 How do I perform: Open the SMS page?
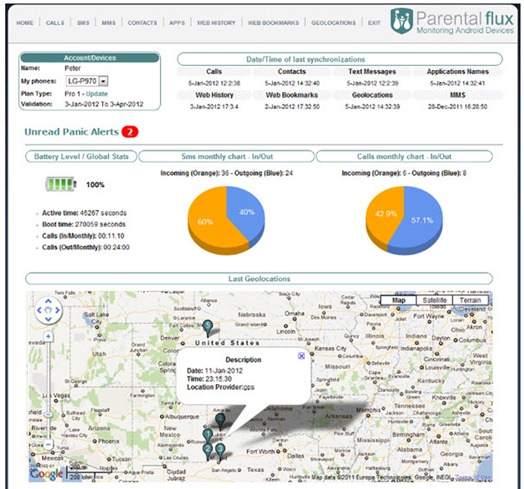tap(83, 23)
